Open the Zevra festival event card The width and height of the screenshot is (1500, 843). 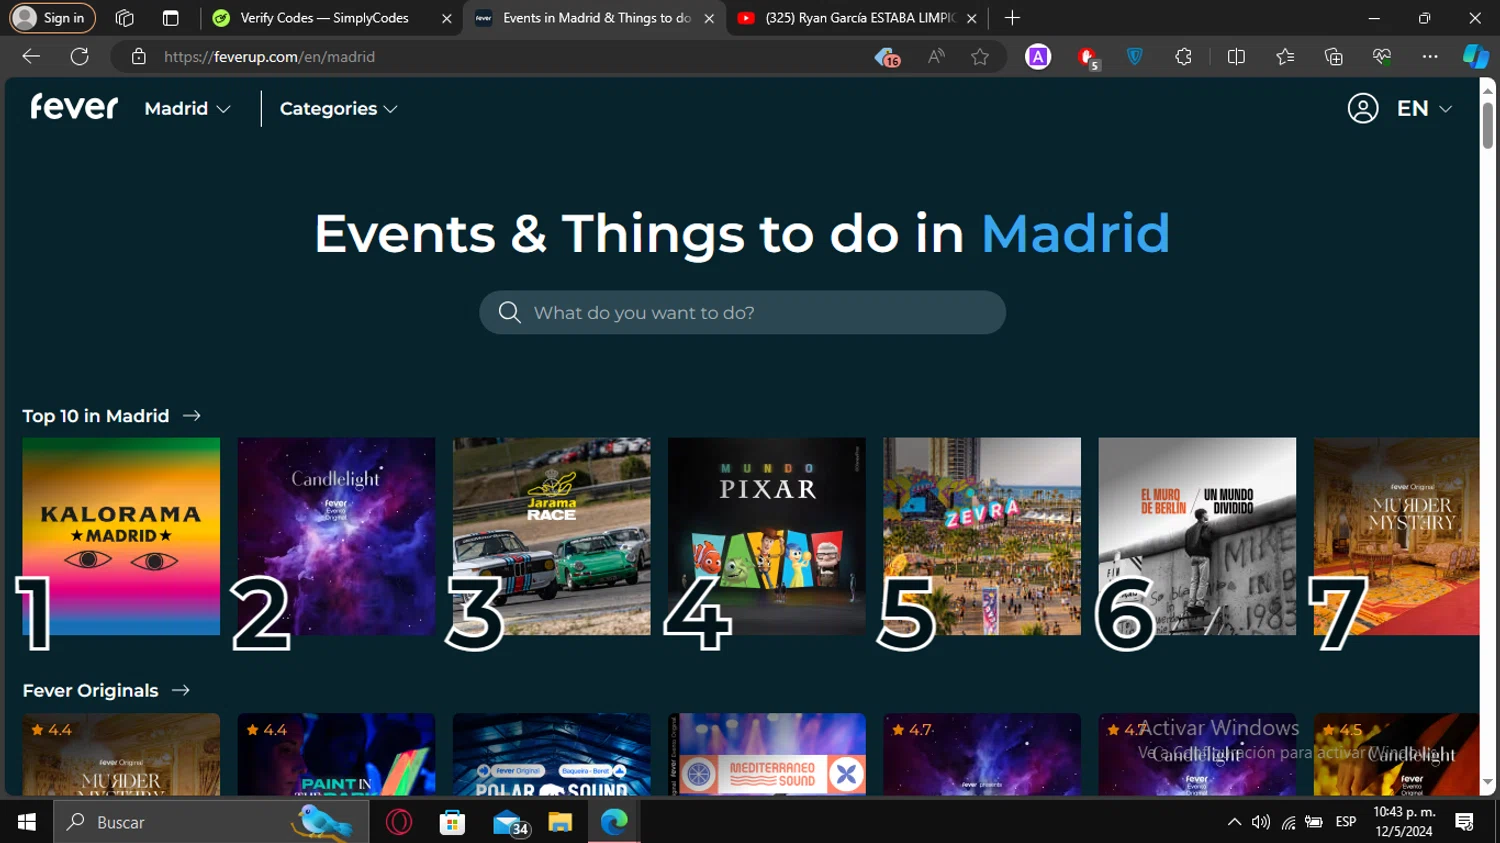982,536
